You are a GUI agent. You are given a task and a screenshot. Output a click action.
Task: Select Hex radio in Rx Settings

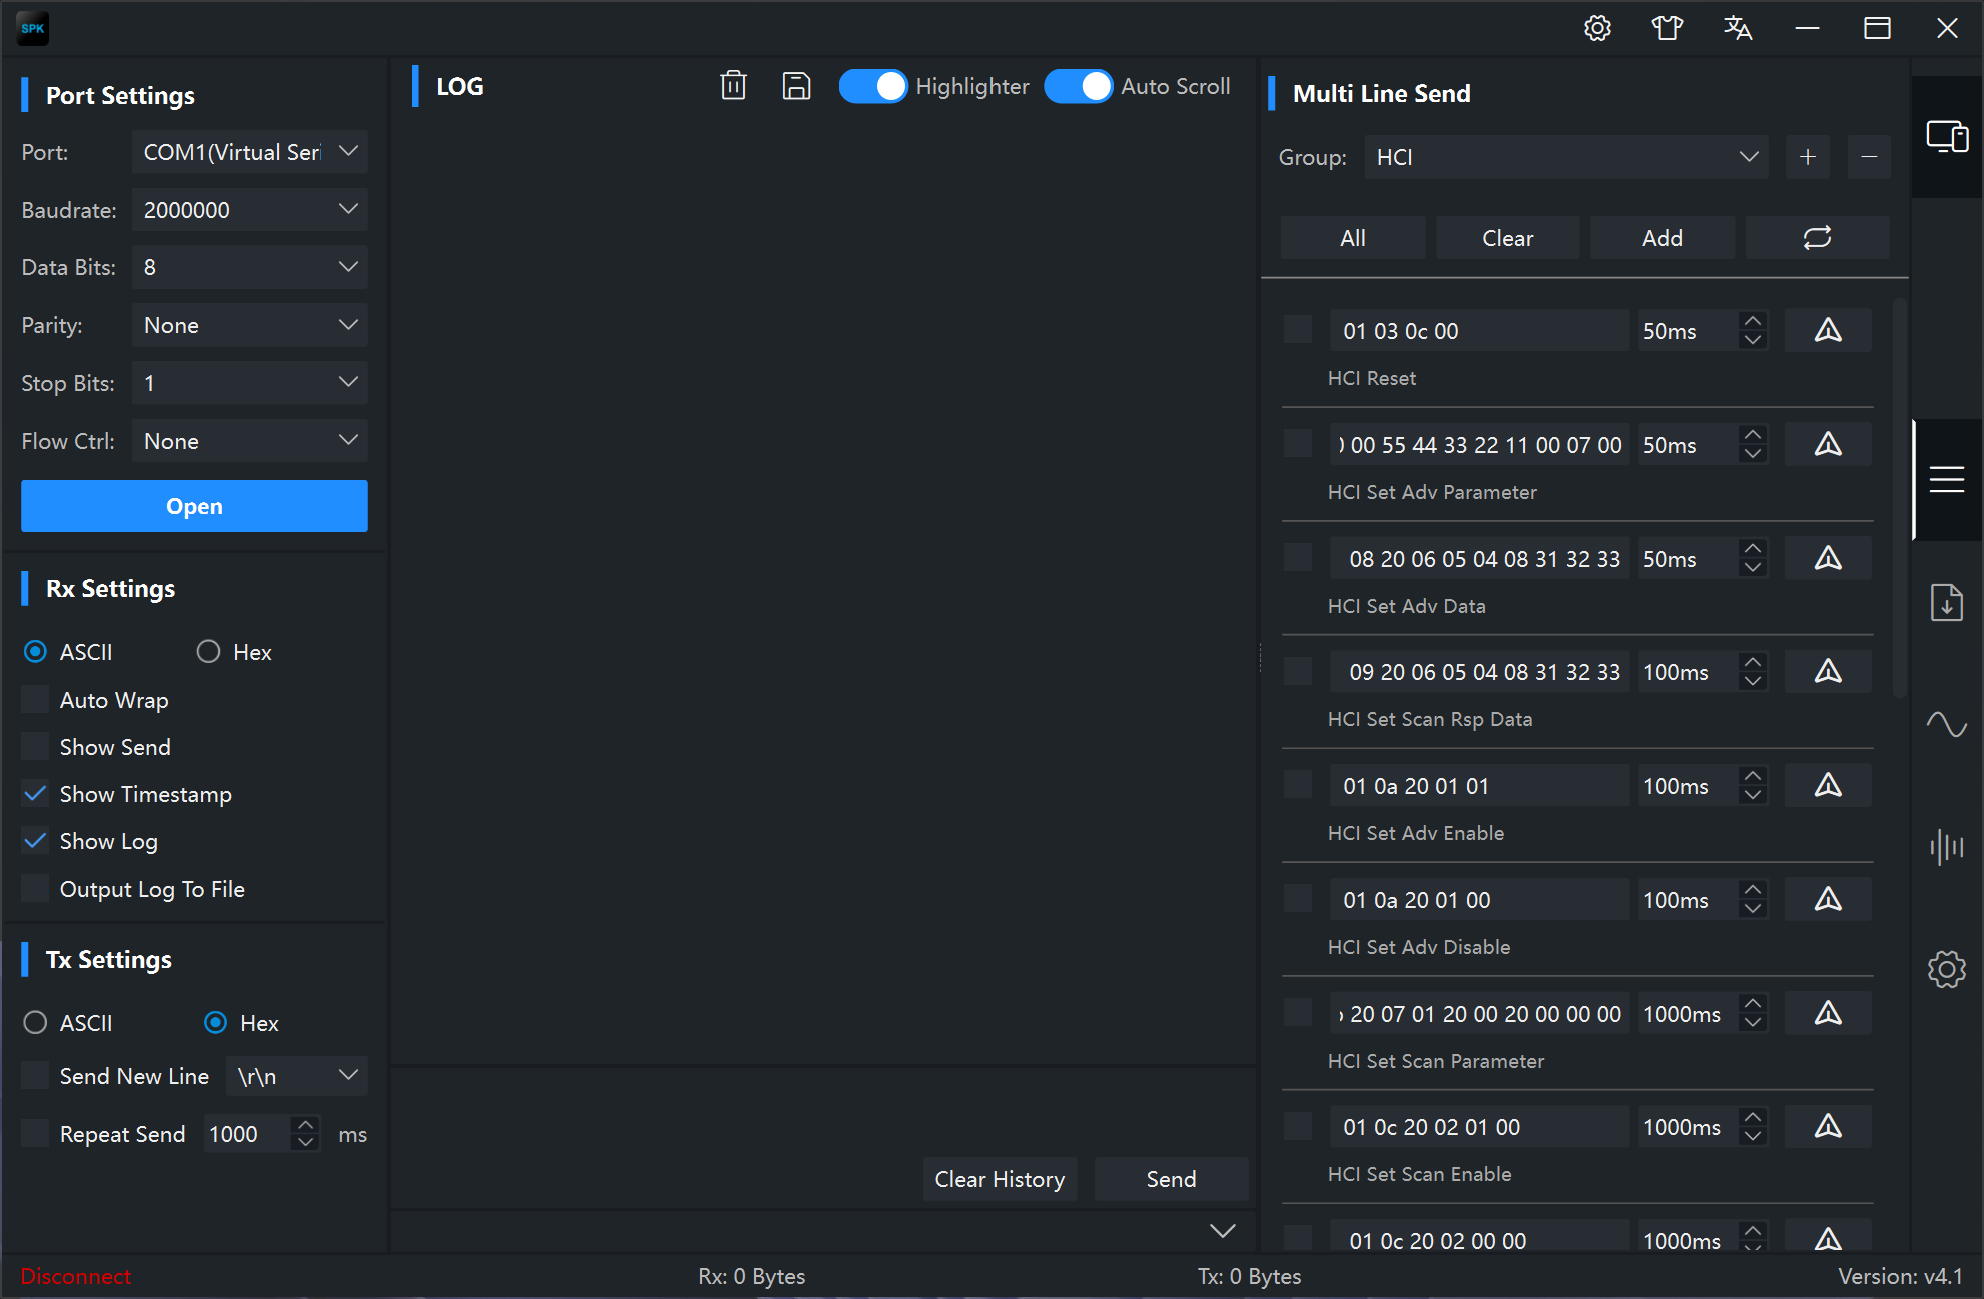click(208, 652)
